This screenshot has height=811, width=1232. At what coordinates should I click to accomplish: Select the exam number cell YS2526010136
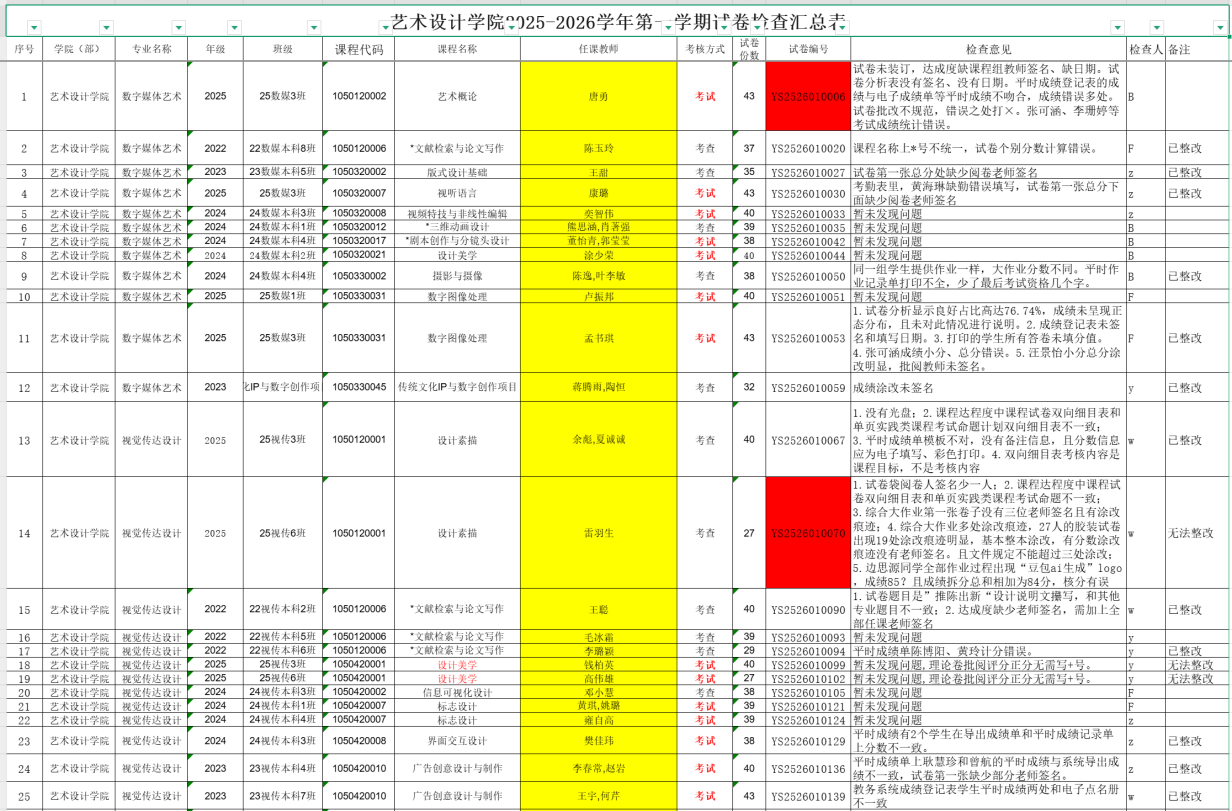pos(807,769)
